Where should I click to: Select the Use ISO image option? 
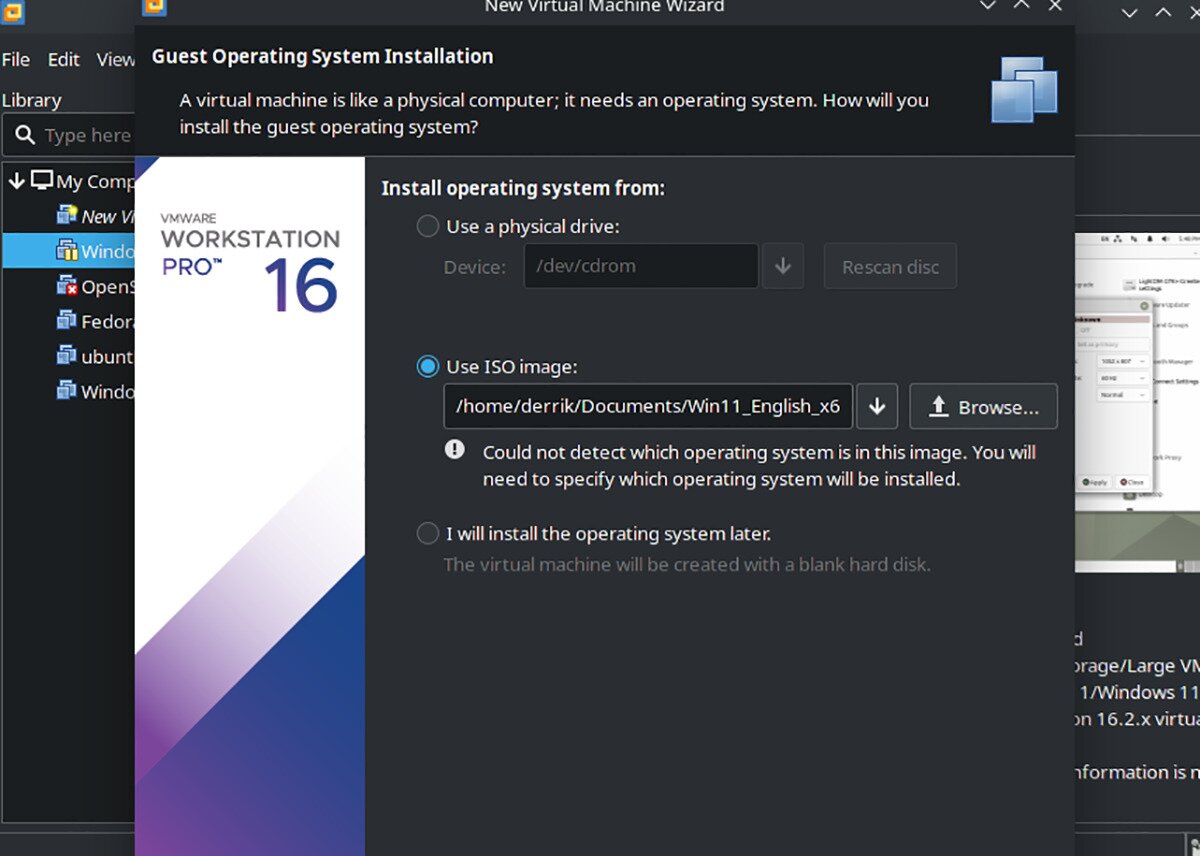coord(428,366)
